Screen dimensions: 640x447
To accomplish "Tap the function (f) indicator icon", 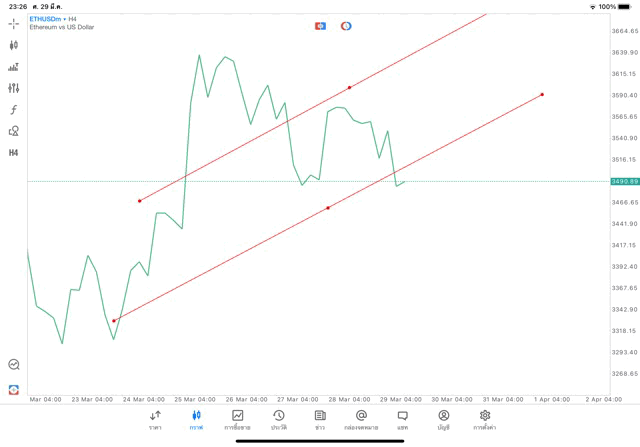I will tap(14, 110).
